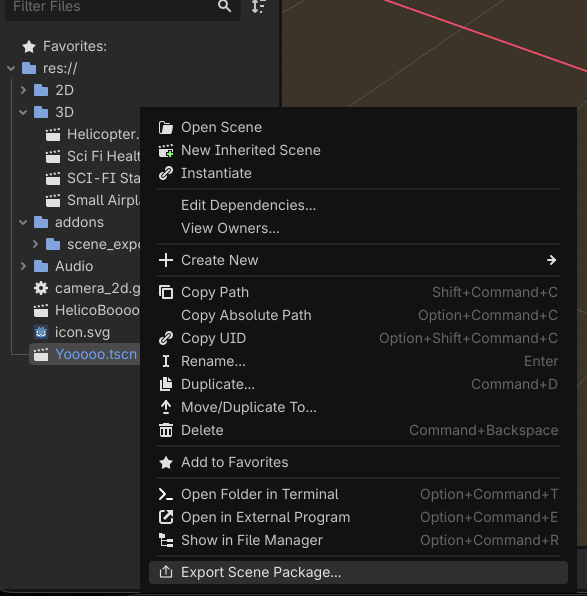This screenshot has height=596, width=587.
Task: Click the Option+Command+R shortcut text
Action: point(489,540)
